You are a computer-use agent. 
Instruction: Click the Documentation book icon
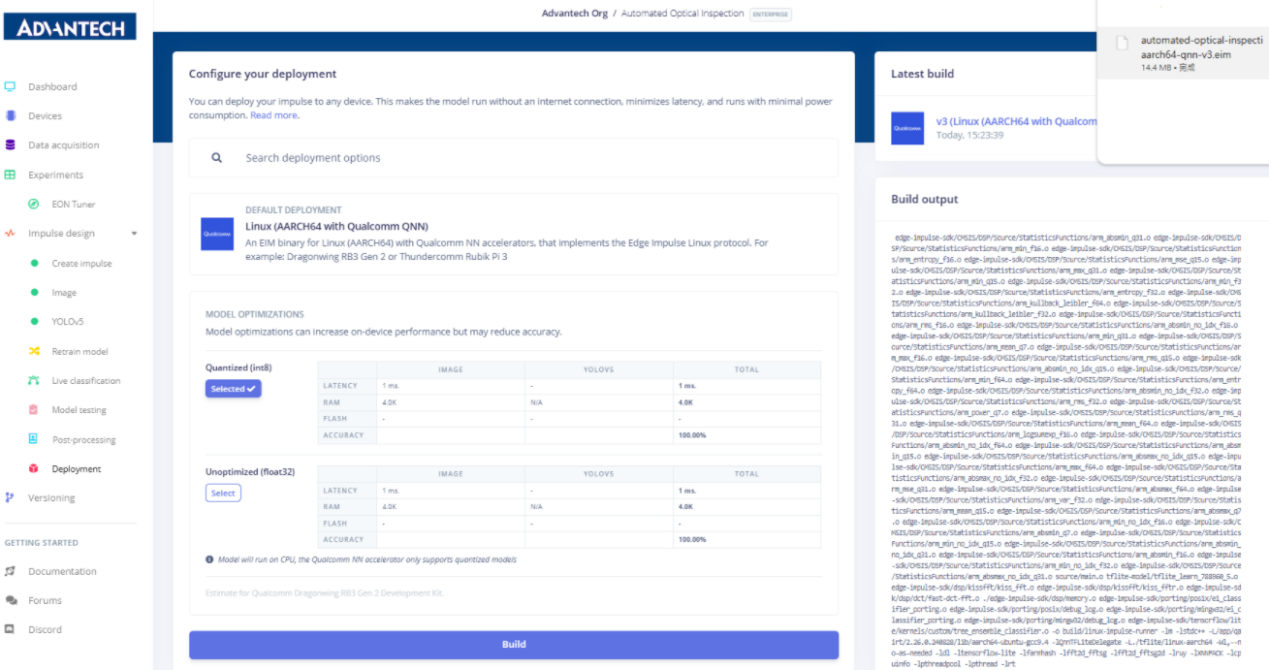click(10, 571)
